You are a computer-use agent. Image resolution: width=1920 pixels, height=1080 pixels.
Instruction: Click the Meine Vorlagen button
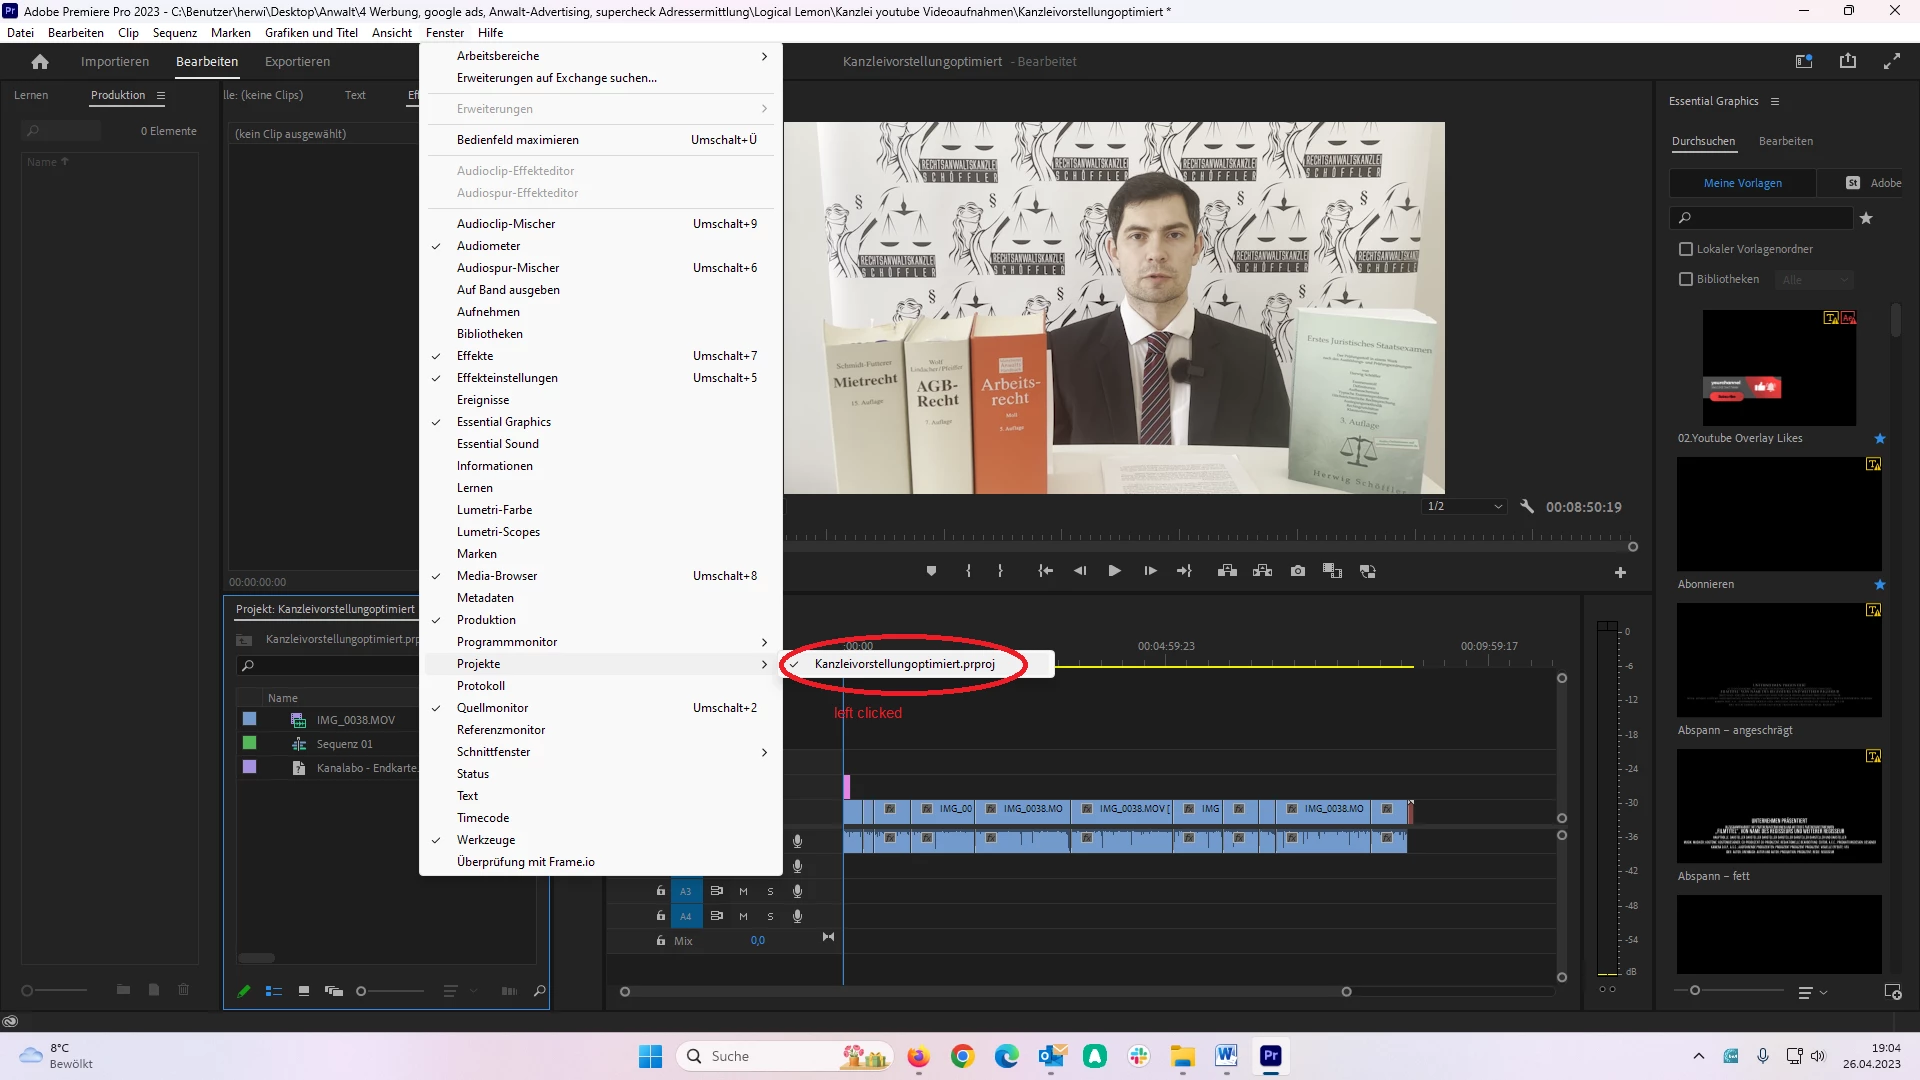(1742, 183)
